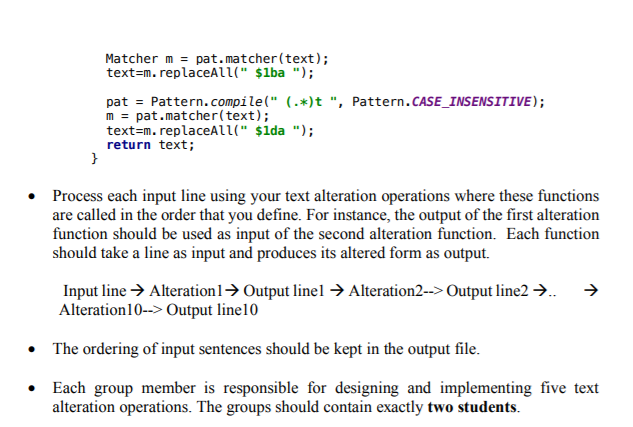Click the green string "$1ba" in the code

[x=270, y=73]
